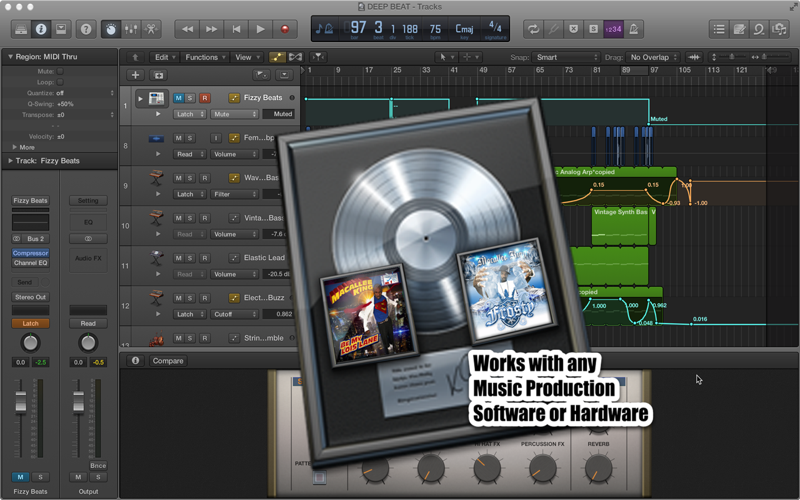Click the Compressor plug-in slot
The height and width of the screenshot is (500, 800).
[31, 253]
